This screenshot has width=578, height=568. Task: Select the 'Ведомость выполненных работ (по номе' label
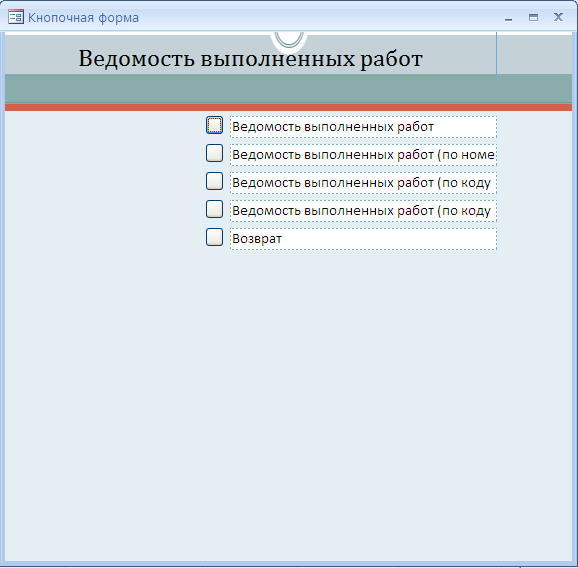363,155
